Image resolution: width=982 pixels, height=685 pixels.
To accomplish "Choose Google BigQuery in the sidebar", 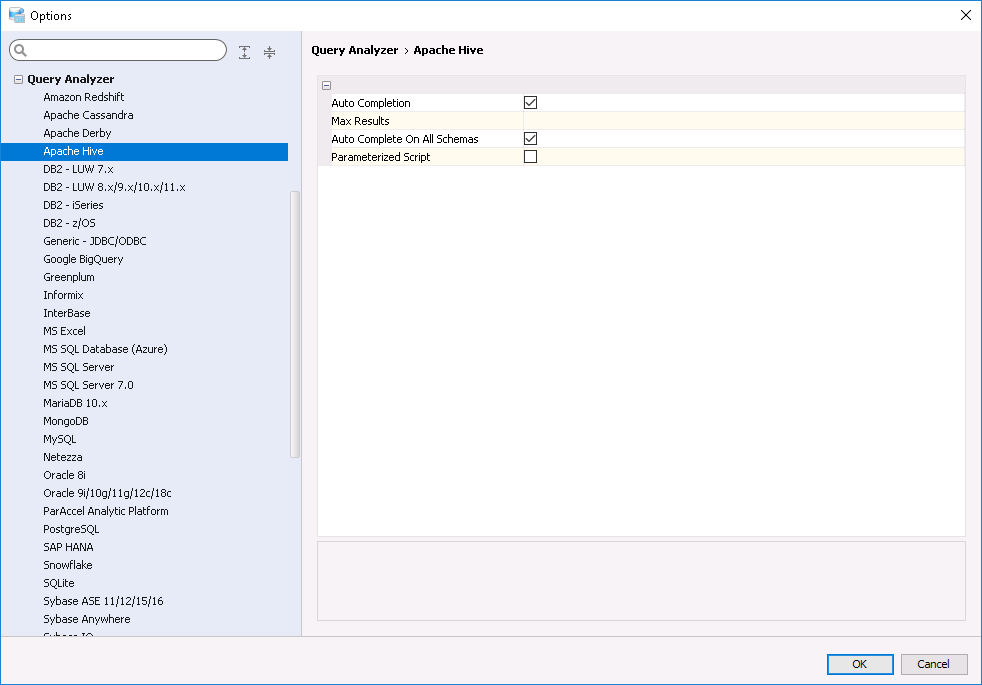I will tap(83, 259).
